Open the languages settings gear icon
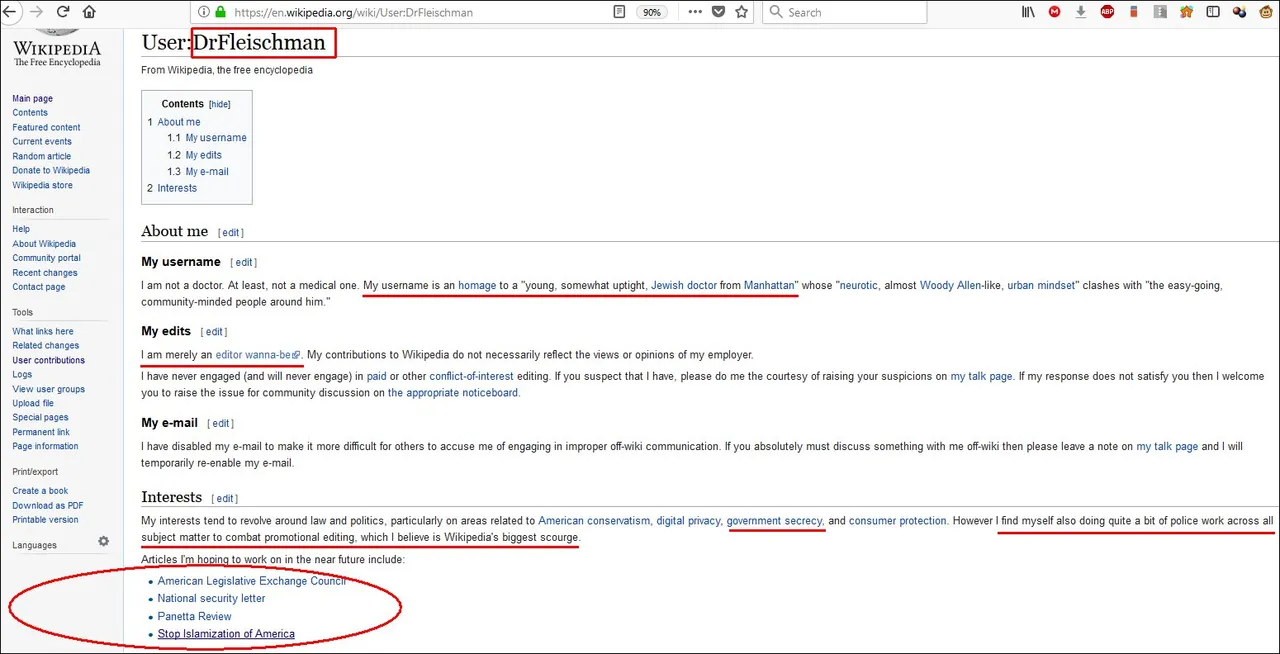Image resolution: width=1280 pixels, height=654 pixels. click(x=103, y=541)
